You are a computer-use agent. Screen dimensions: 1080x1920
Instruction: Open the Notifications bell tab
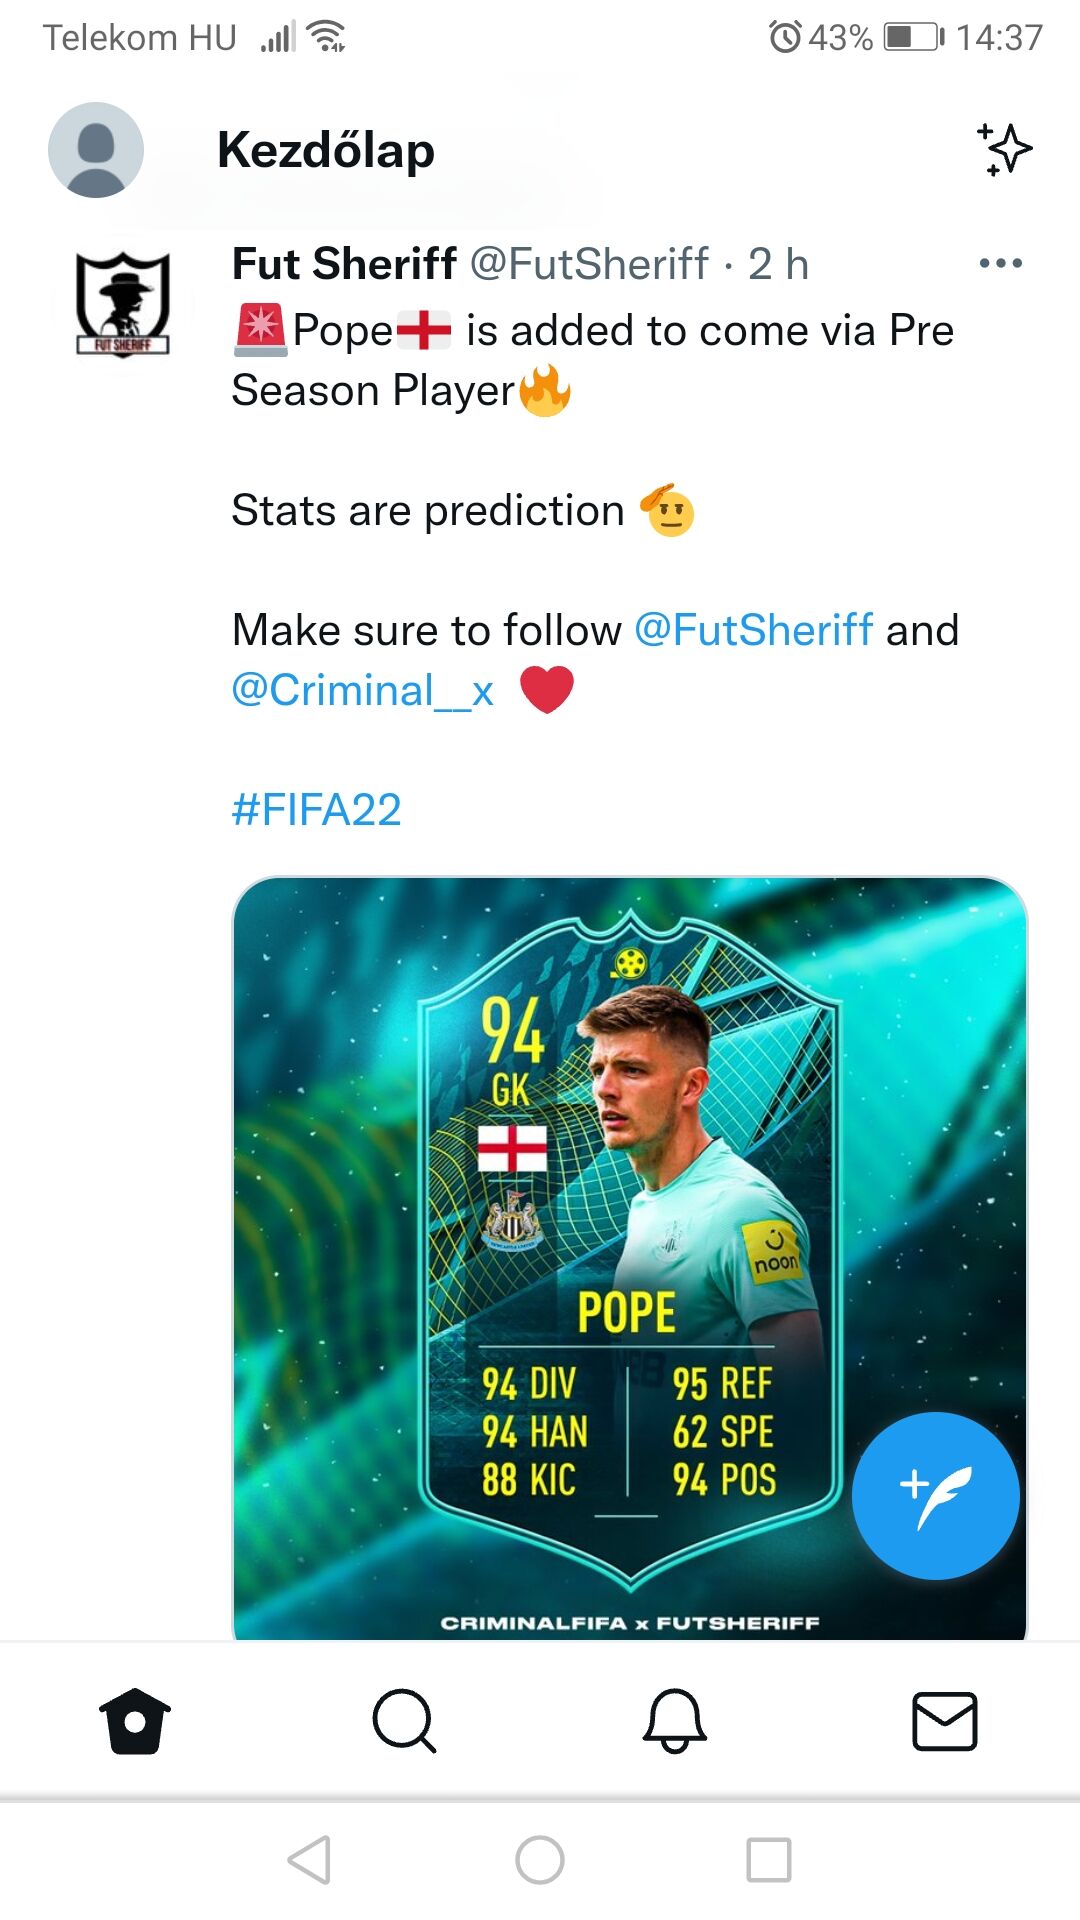(675, 1721)
